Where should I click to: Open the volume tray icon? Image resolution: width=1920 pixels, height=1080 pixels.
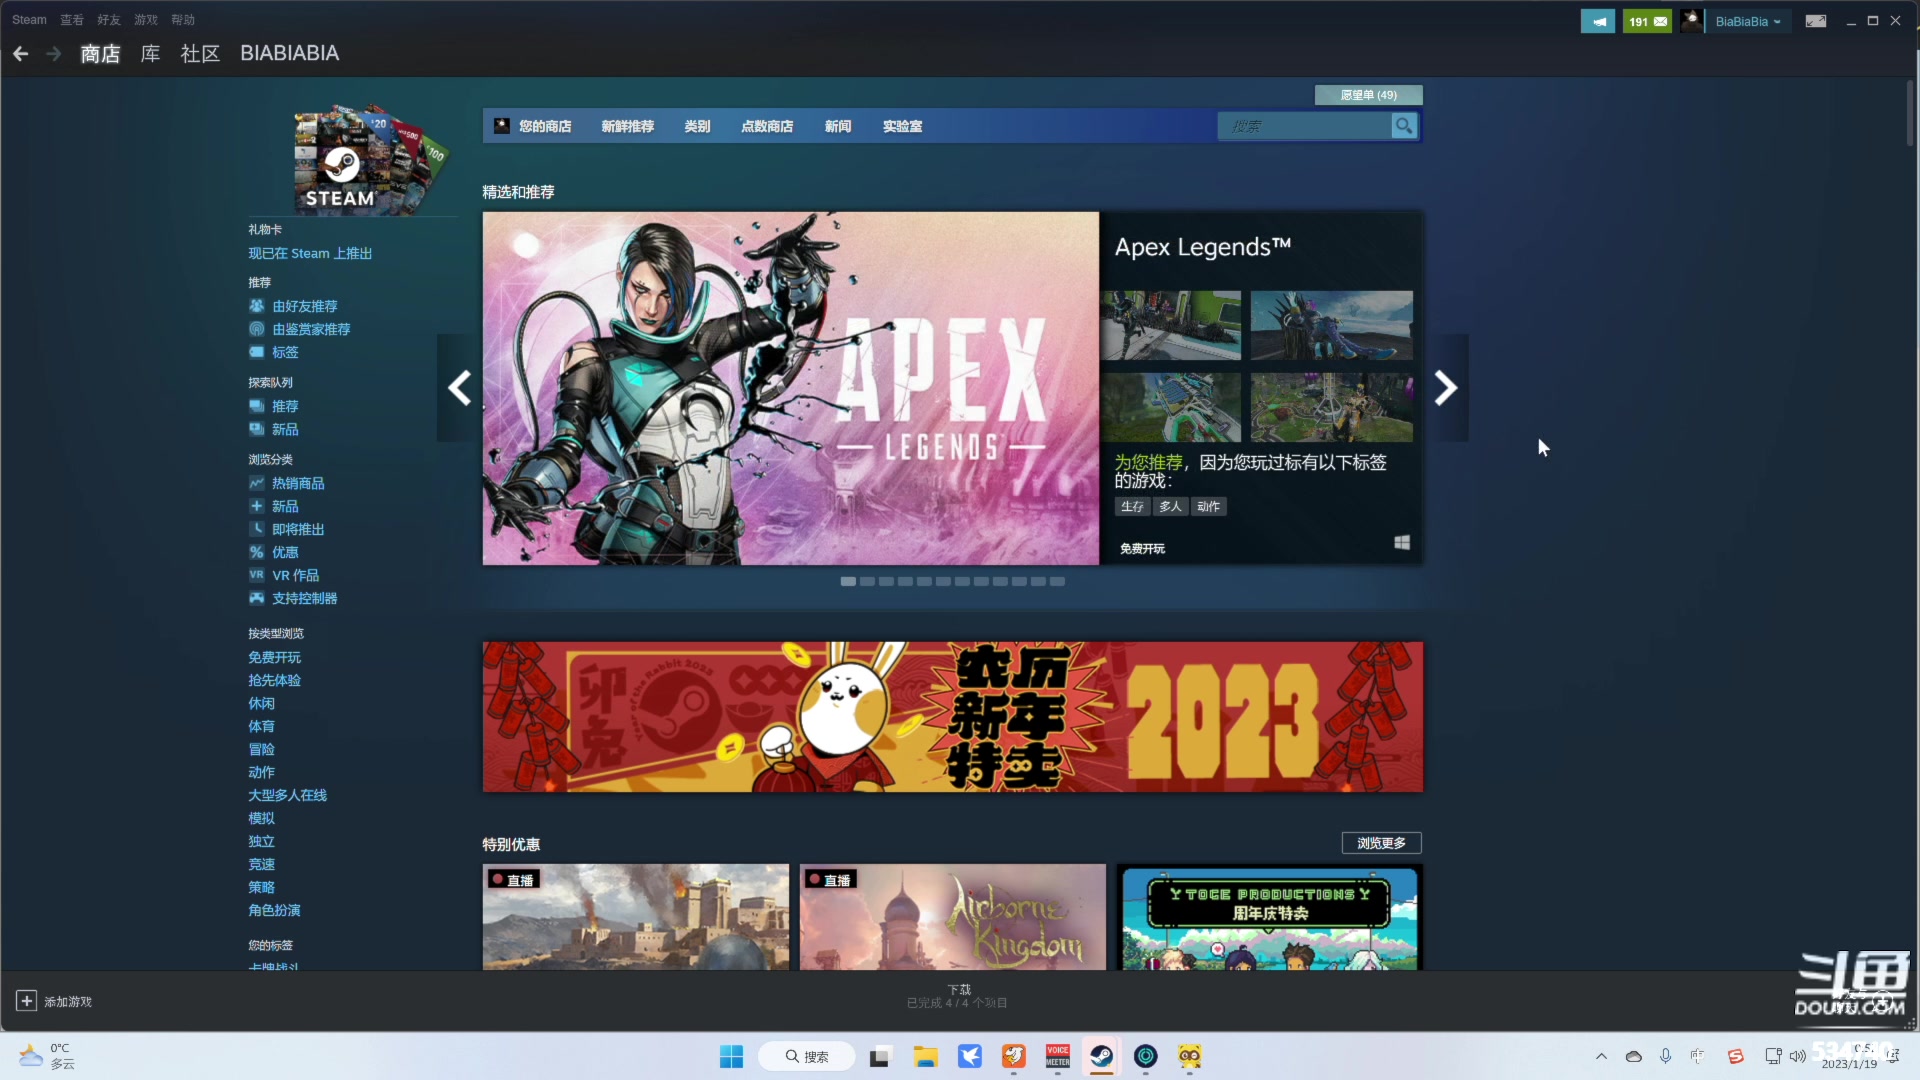(1798, 1056)
